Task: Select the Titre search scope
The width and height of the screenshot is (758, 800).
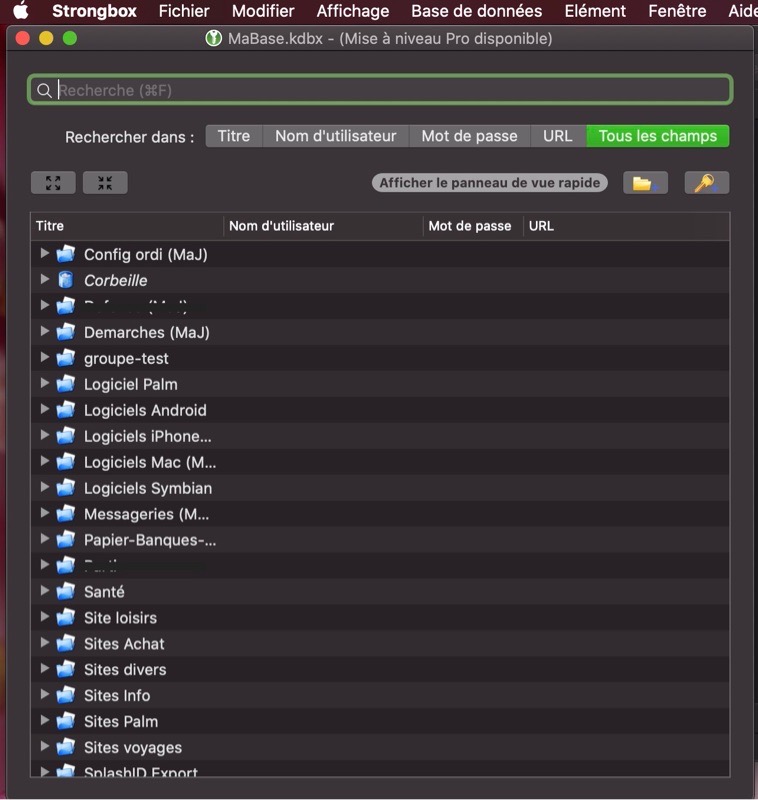Action: pos(234,136)
